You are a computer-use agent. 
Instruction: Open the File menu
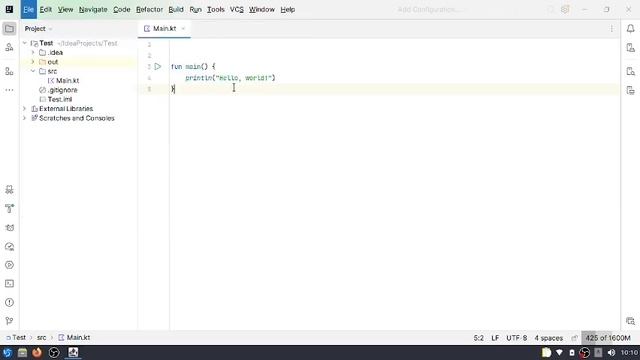point(29,9)
